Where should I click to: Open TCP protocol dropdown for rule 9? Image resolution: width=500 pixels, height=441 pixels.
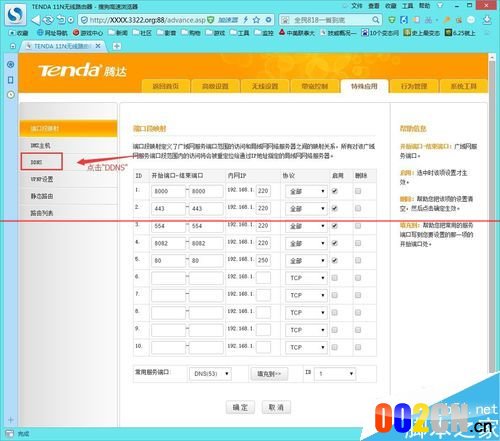click(306, 330)
